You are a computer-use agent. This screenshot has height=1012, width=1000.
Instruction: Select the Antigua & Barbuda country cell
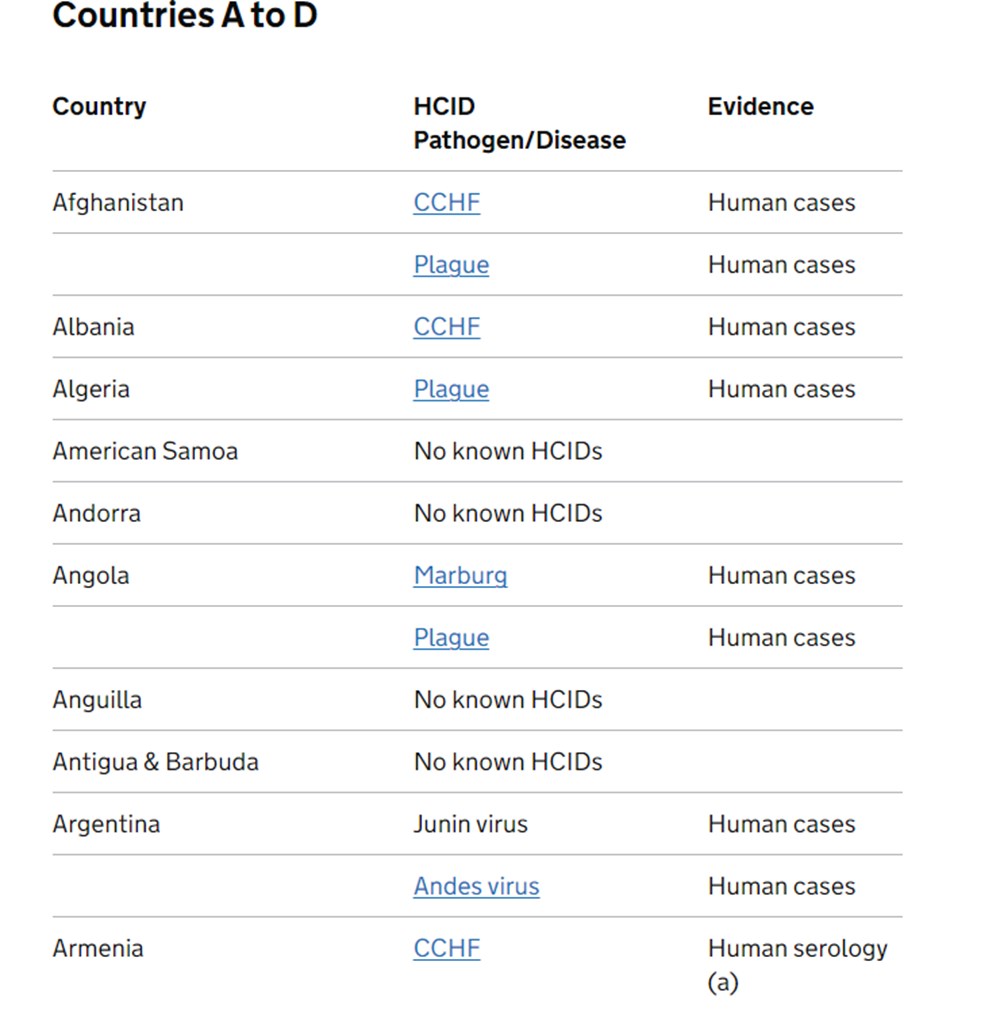pyautogui.click(x=155, y=762)
